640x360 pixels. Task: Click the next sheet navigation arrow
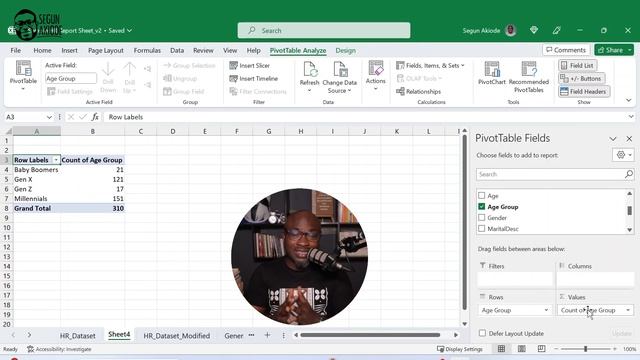[x=29, y=335]
